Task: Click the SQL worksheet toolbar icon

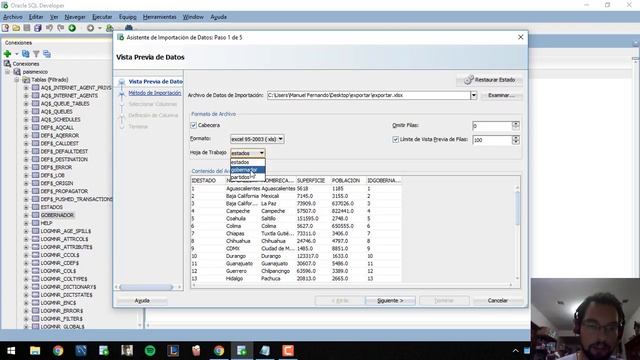Action: (109, 28)
